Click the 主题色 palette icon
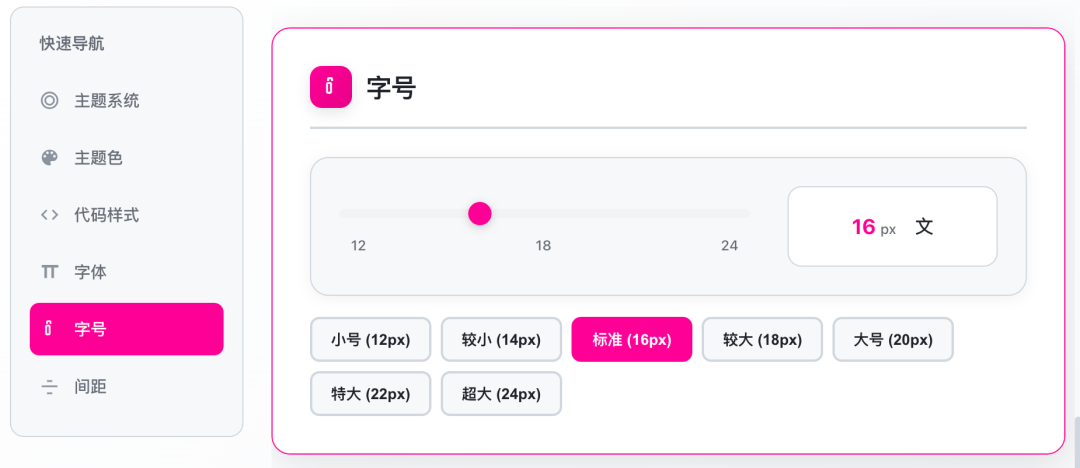This screenshot has width=1080, height=468. (x=50, y=158)
